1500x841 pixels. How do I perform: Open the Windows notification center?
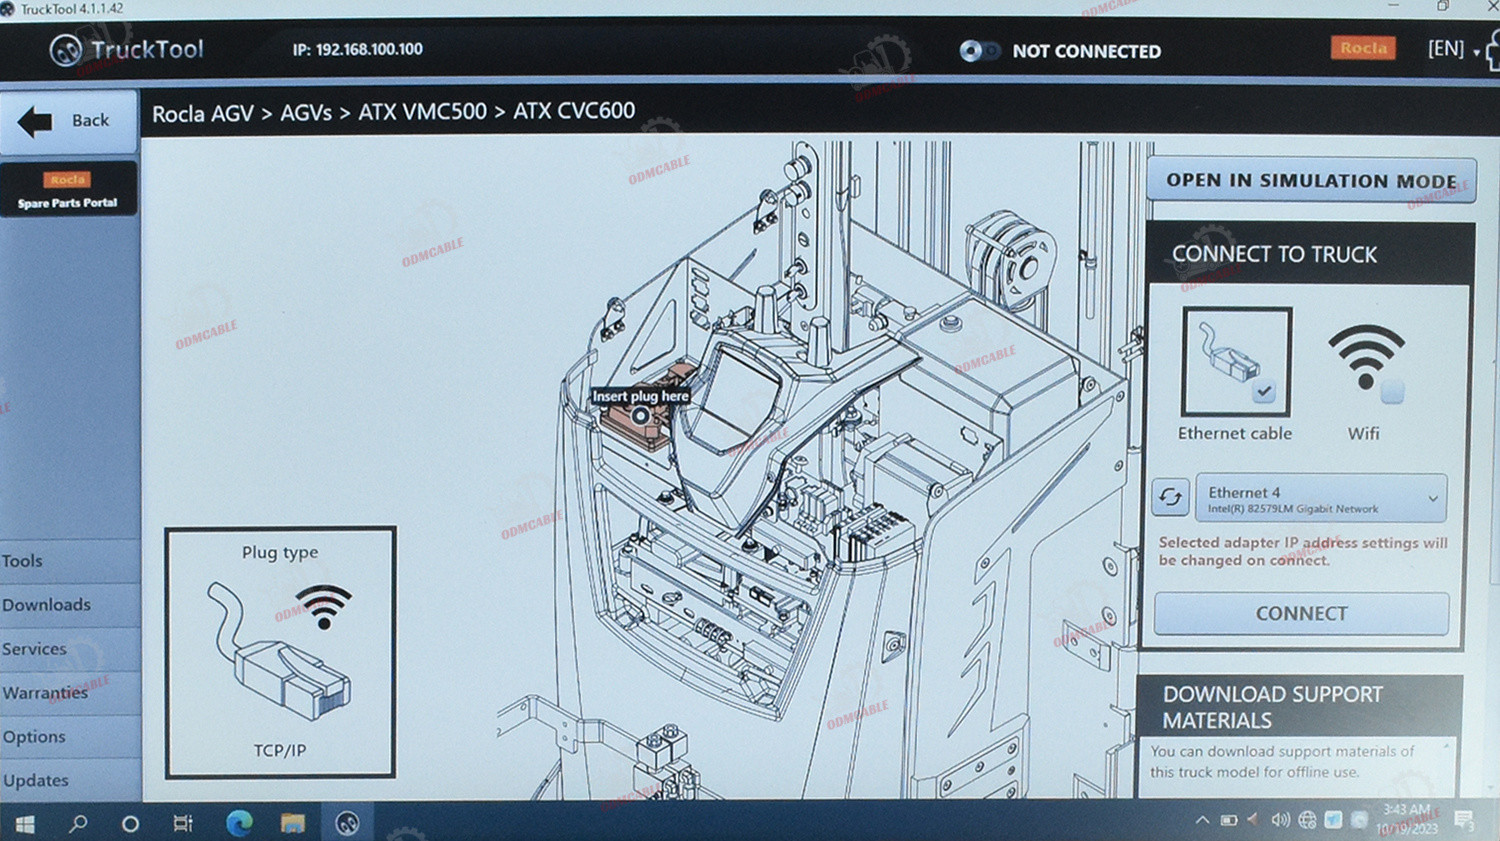tap(1465, 820)
